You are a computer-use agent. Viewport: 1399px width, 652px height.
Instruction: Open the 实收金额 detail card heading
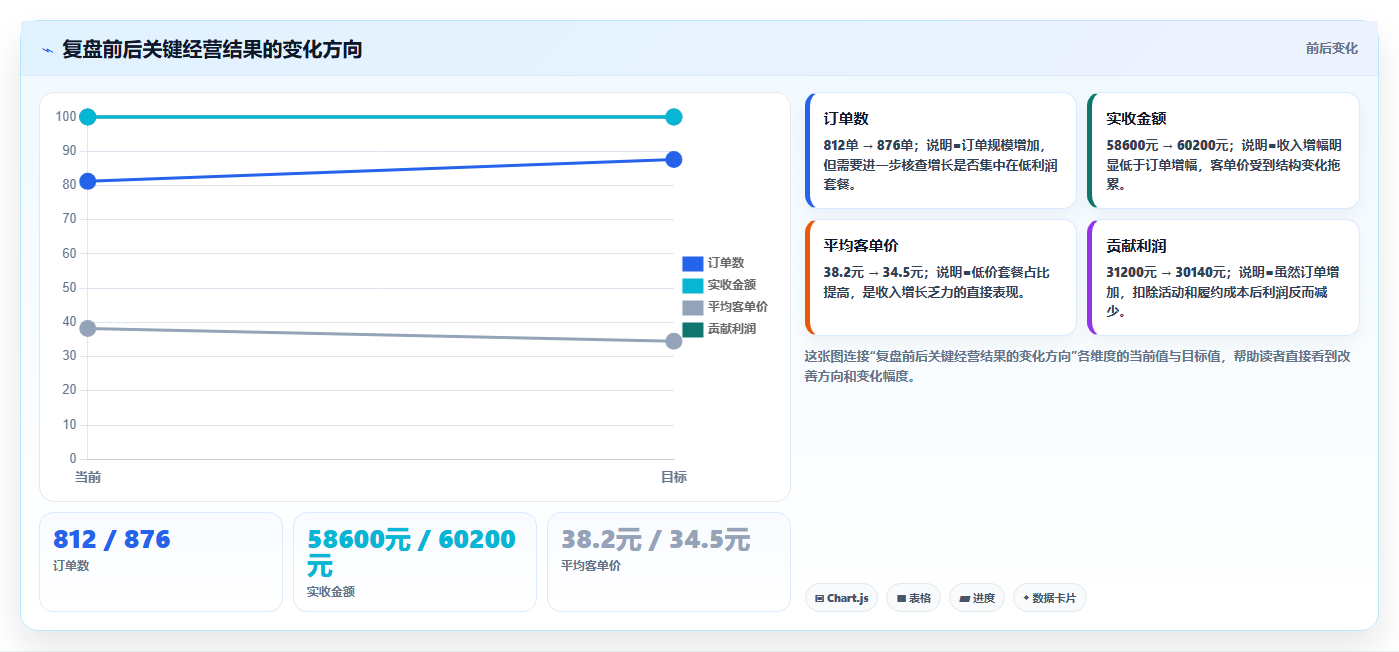[1136, 119]
